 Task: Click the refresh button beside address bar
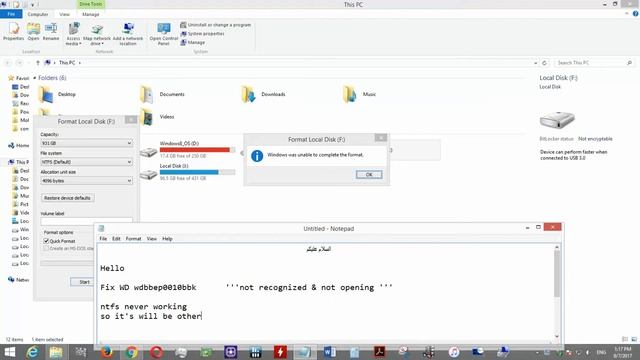pyautogui.click(x=544, y=63)
